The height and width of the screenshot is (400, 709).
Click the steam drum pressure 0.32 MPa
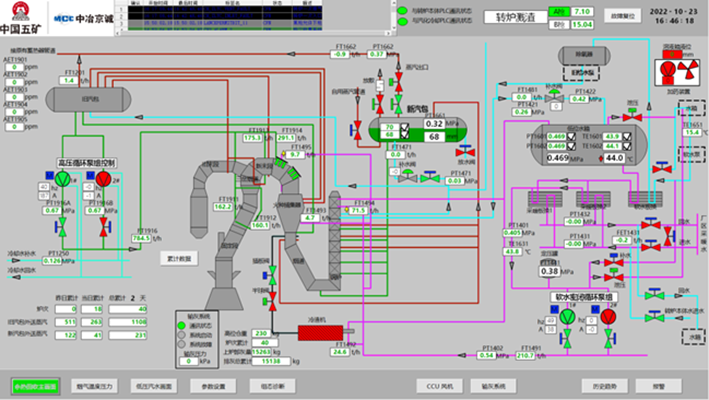[x=434, y=123]
